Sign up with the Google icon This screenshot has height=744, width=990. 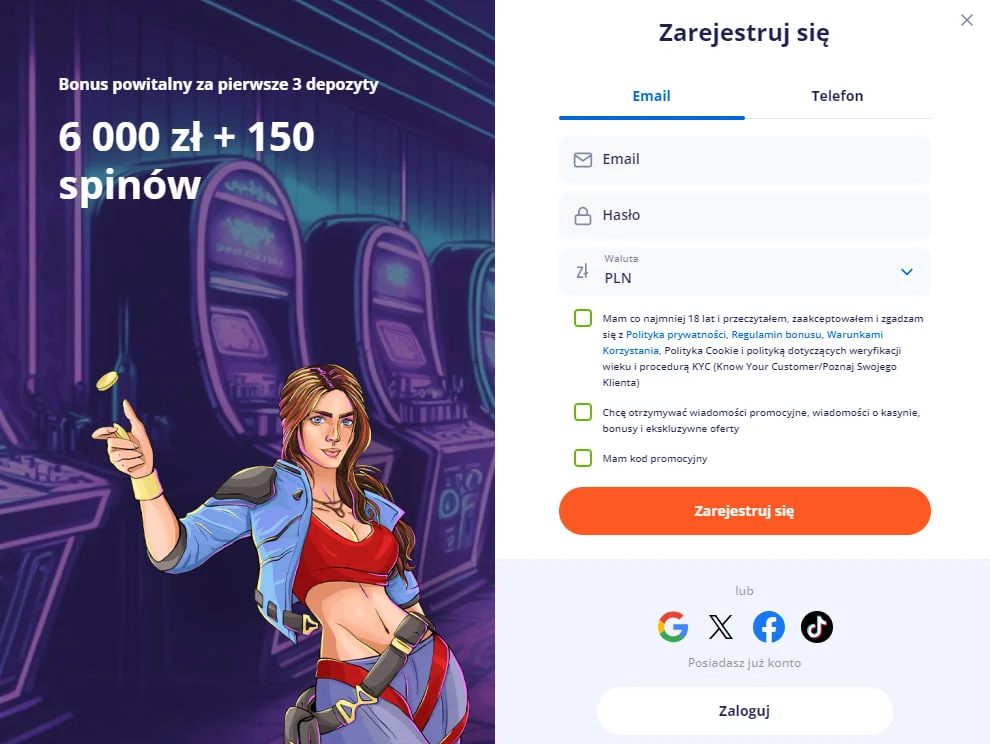[672, 627]
